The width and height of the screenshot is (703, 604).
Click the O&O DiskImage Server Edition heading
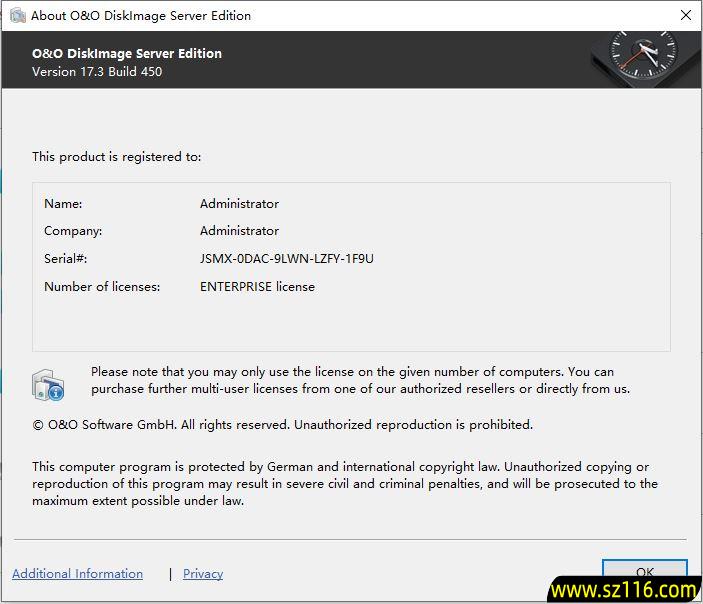click(x=127, y=53)
